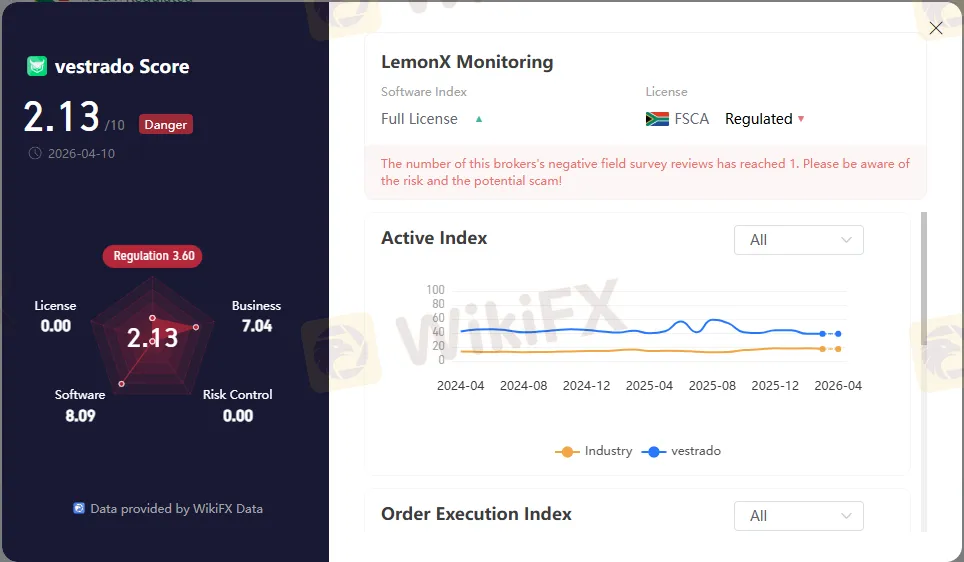Expand the Regulated license status arrow
The width and height of the screenshot is (964, 562).
pos(801,119)
